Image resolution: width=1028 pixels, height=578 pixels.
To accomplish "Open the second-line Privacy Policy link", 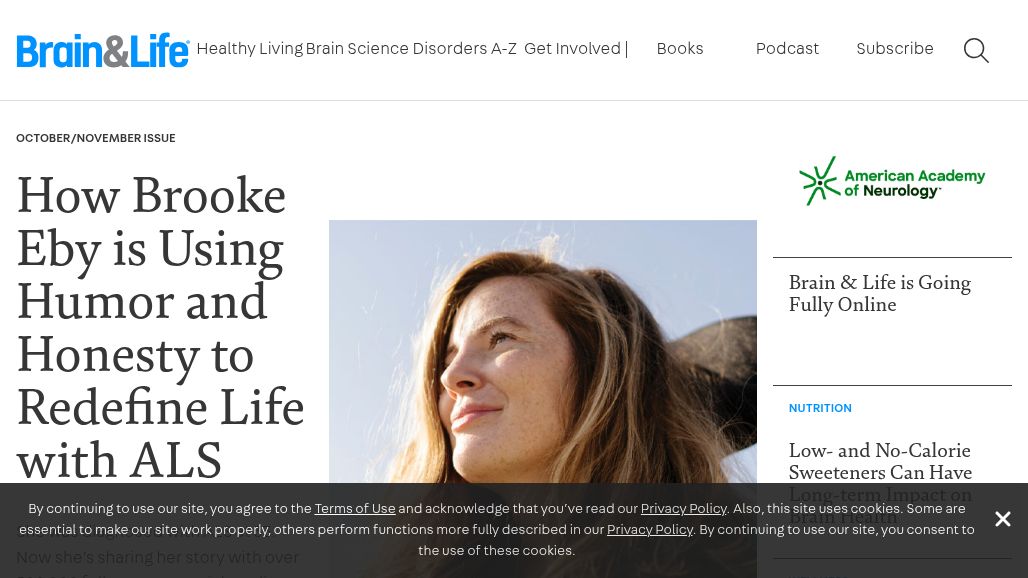I will click(650, 530).
